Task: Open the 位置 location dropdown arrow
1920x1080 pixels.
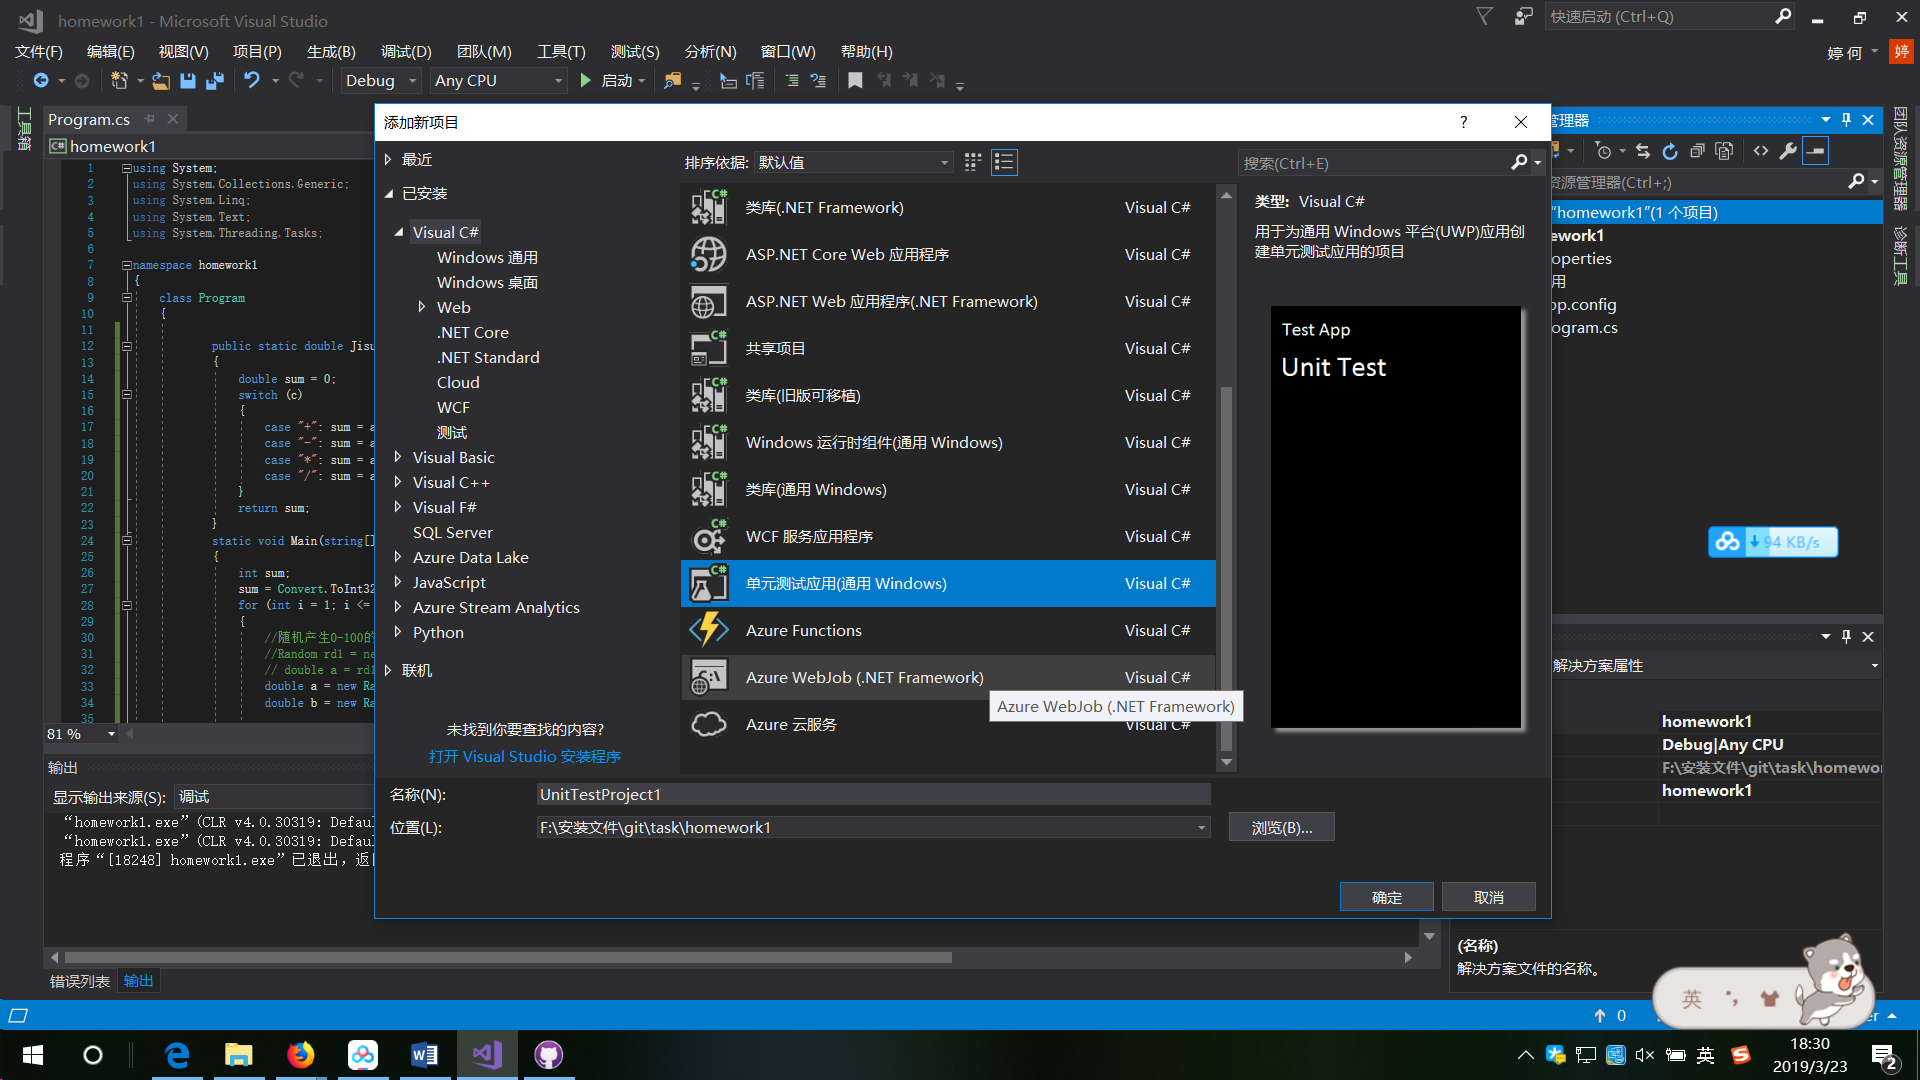Action: point(1201,828)
